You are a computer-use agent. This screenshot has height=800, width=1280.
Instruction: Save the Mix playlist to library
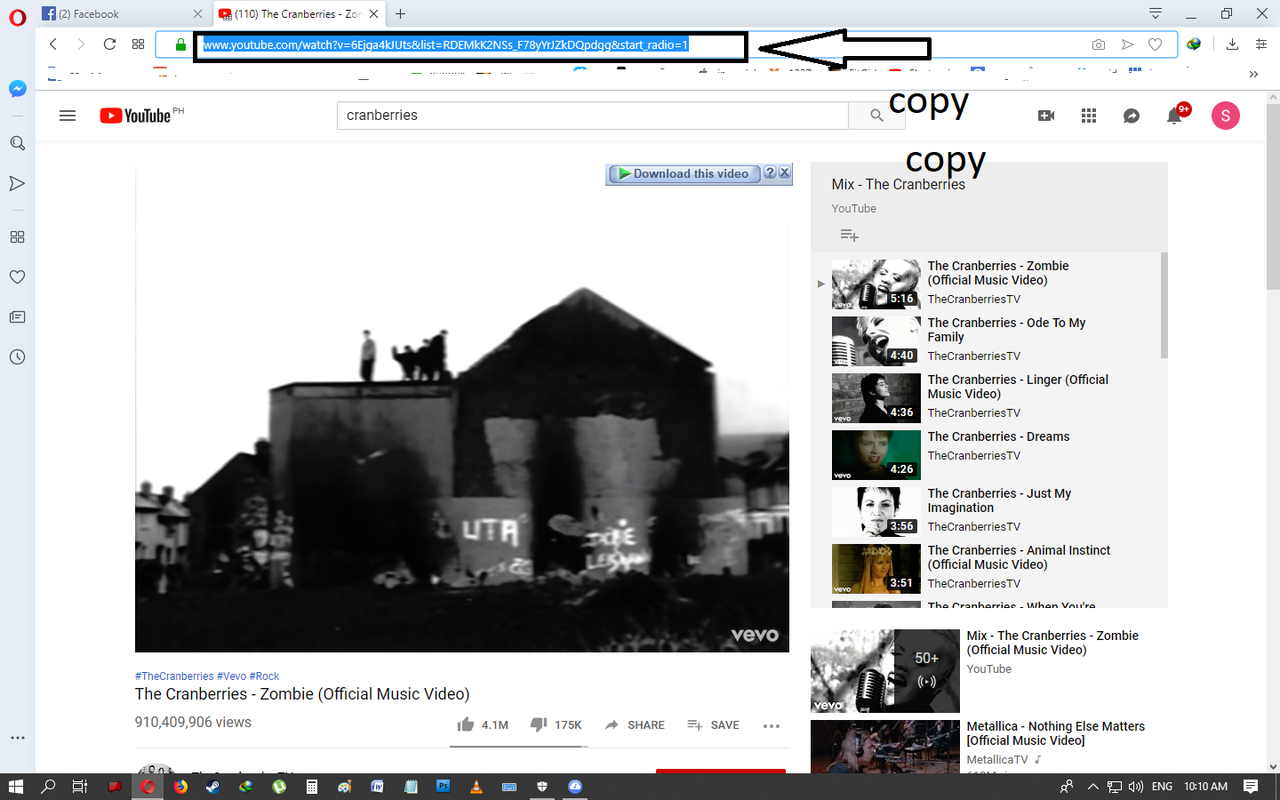coord(849,235)
